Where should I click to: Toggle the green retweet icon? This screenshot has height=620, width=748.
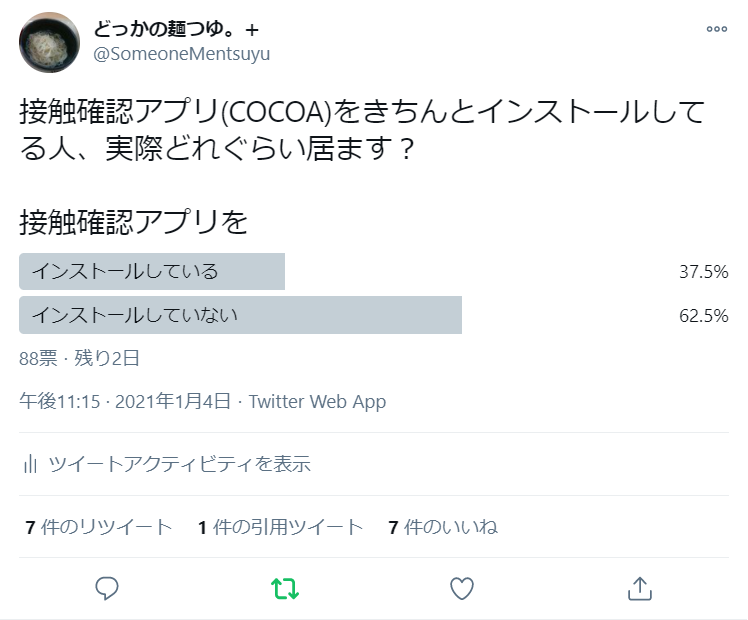coord(285,588)
